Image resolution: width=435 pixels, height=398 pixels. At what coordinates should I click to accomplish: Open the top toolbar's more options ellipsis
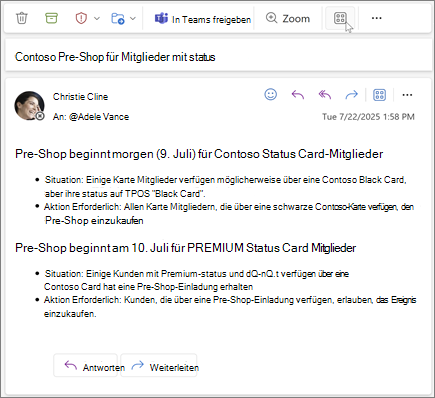[x=377, y=18]
